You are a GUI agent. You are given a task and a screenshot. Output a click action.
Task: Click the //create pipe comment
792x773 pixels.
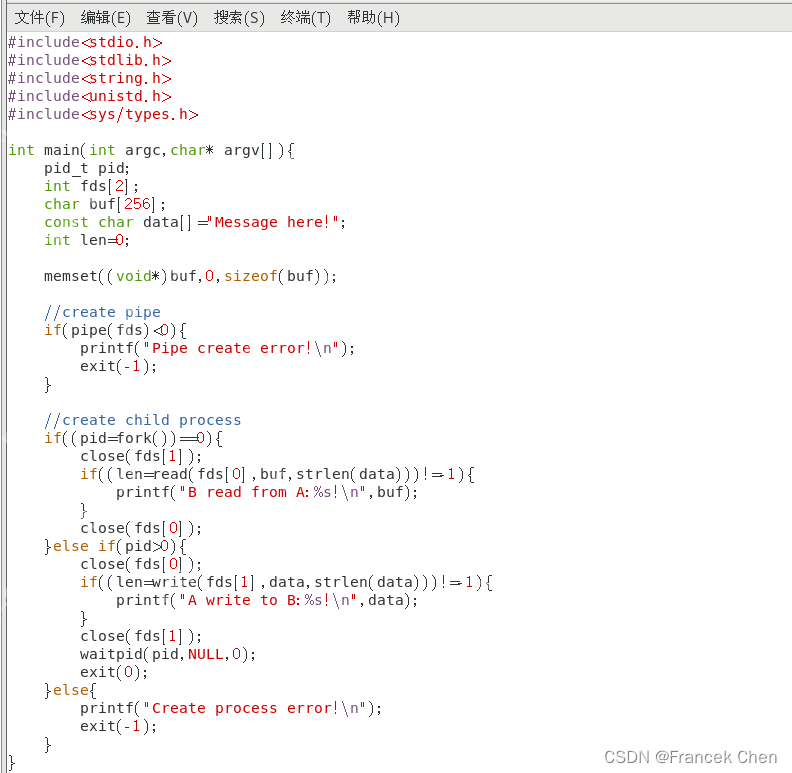103,313
